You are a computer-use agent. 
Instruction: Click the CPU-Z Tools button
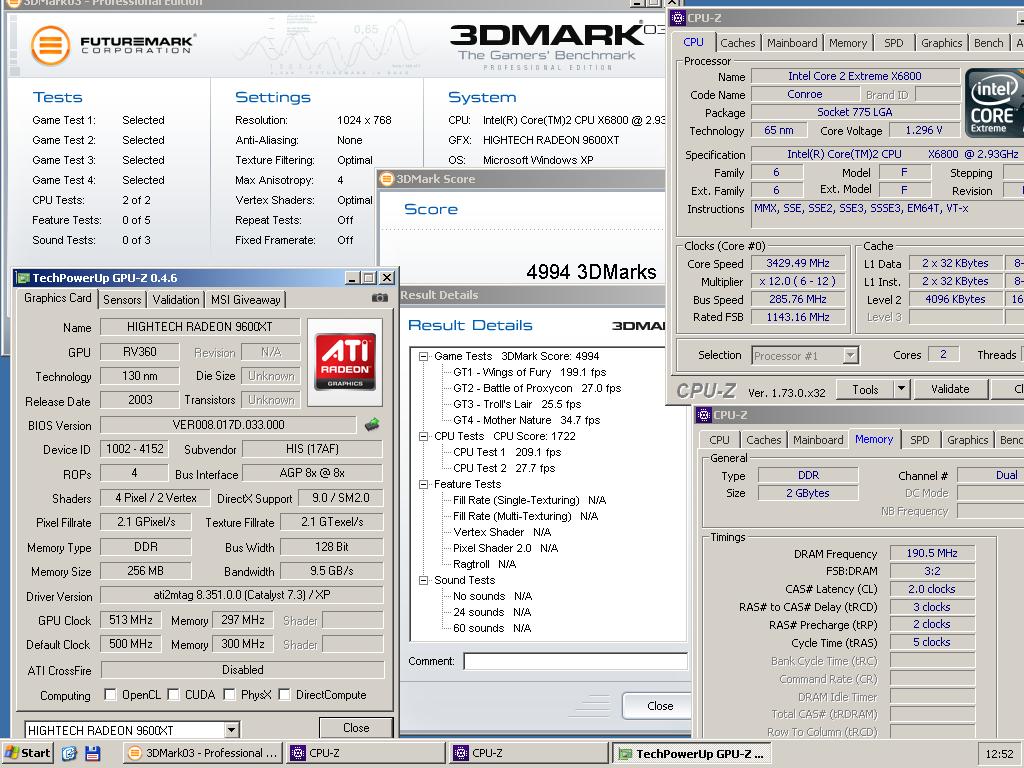coord(865,389)
